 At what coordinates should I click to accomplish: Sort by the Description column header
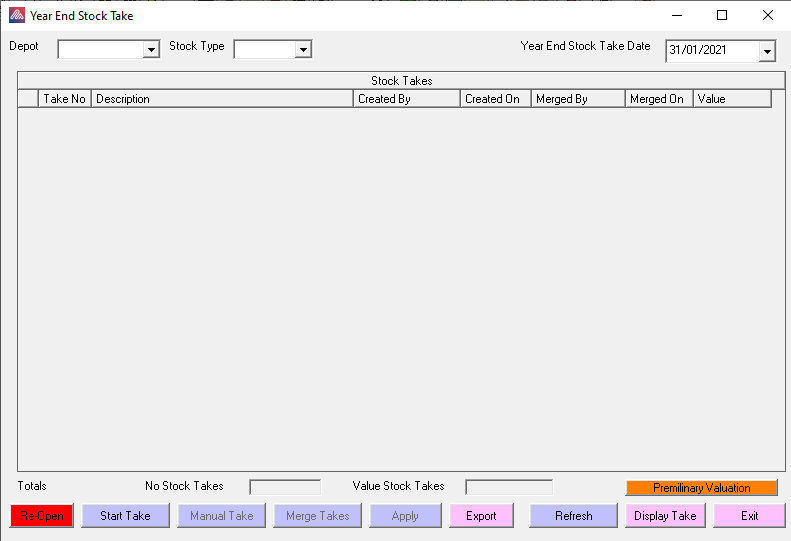tap(222, 98)
